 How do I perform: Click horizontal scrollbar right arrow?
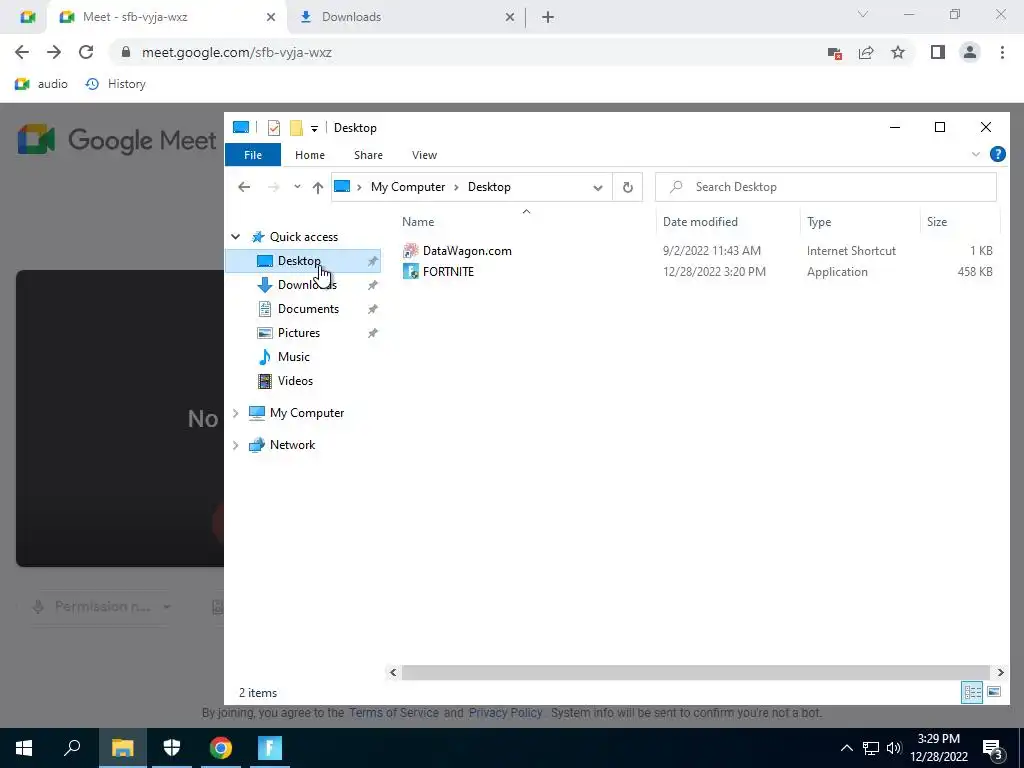[x=1000, y=672]
